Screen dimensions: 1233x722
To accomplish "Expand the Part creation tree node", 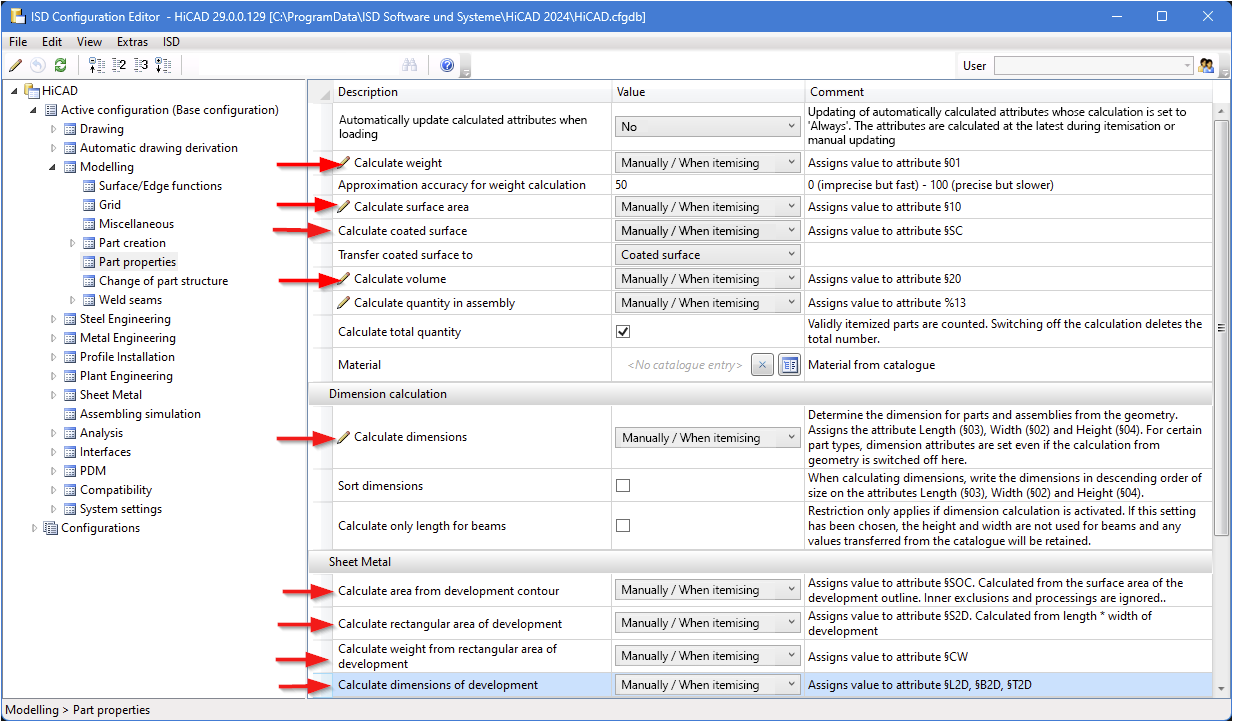I will click(x=73, y=243).
